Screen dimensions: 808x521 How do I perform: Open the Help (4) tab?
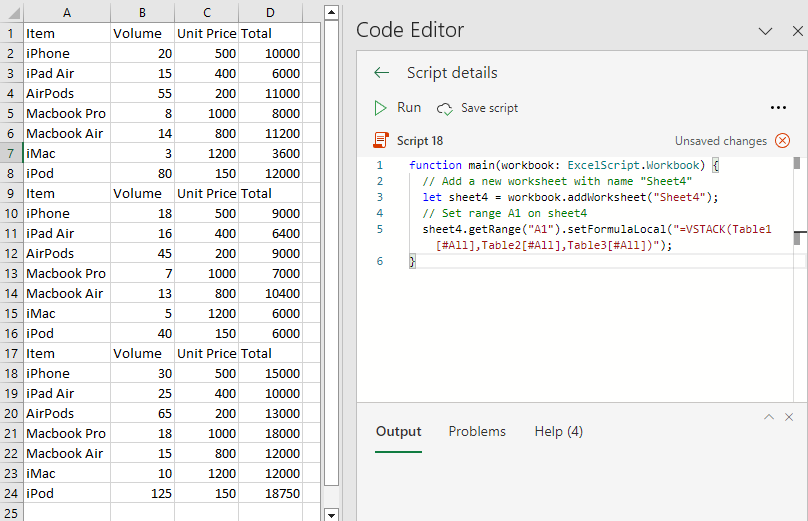coord(559,431)
